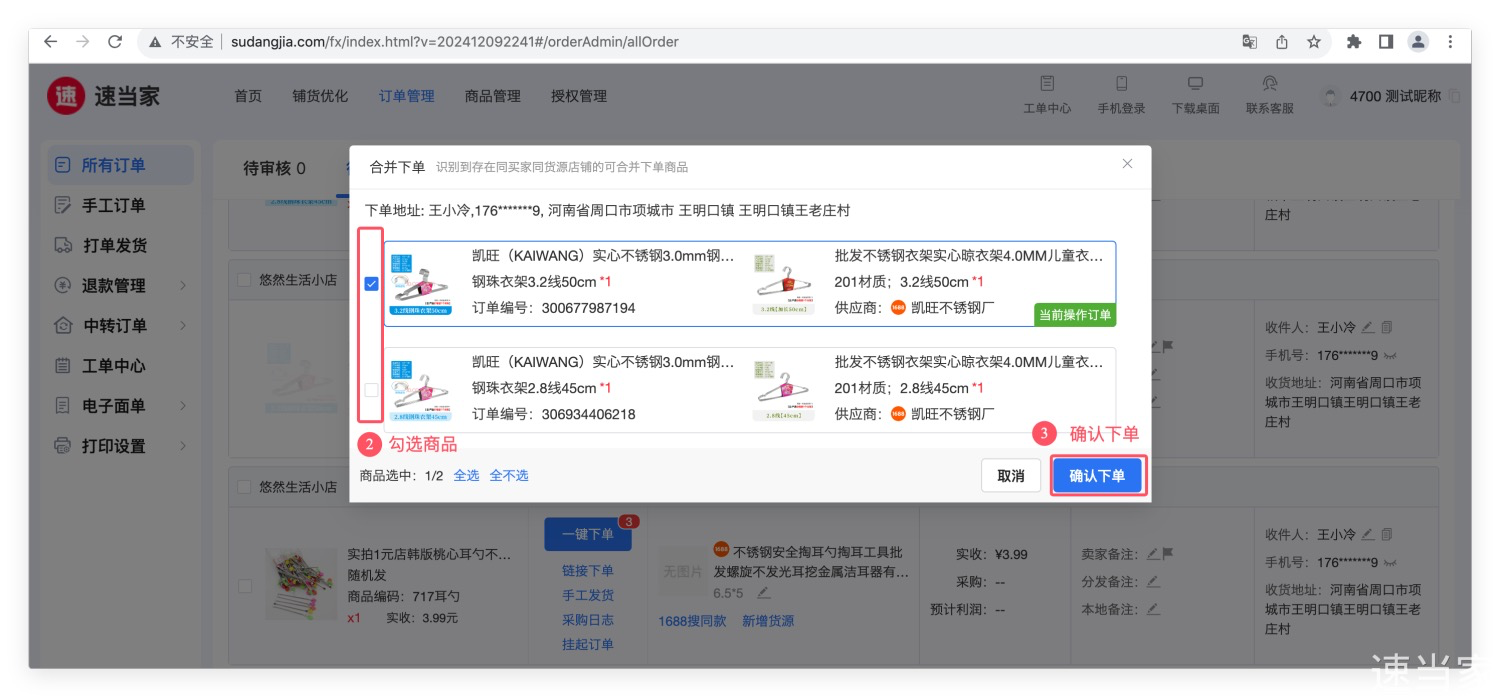Reload the page with browser refresh icon

click(x=115, y=42)
